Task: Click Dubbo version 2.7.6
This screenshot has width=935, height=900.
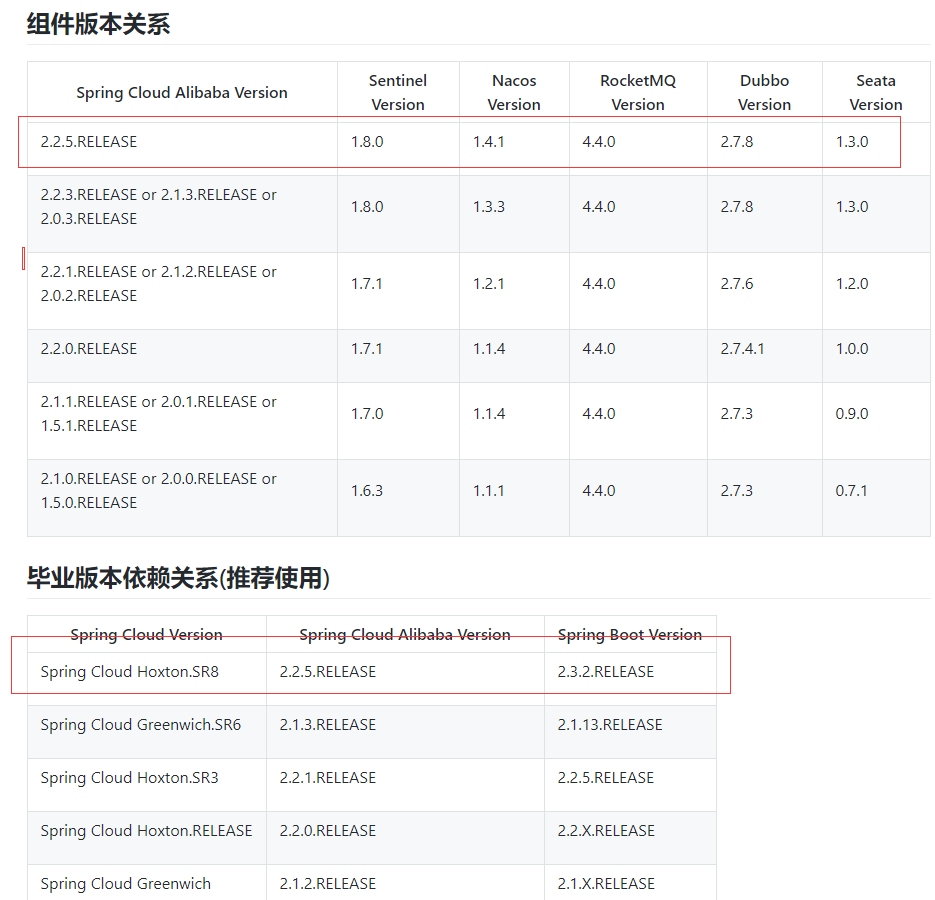Action: pyautogui.click(x=736, y=284)
